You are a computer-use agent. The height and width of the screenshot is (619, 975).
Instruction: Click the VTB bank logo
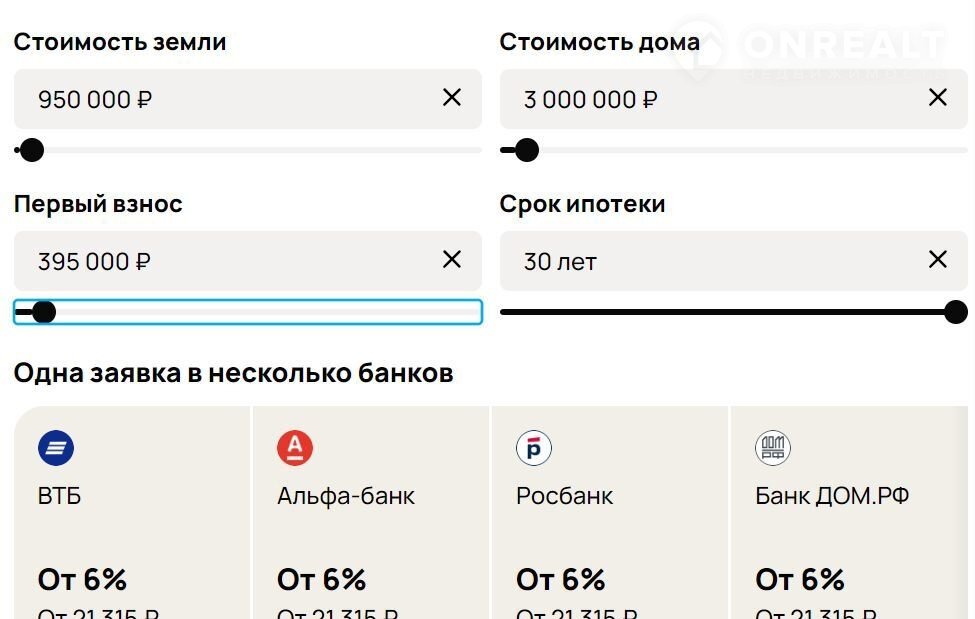coord(56,448)
